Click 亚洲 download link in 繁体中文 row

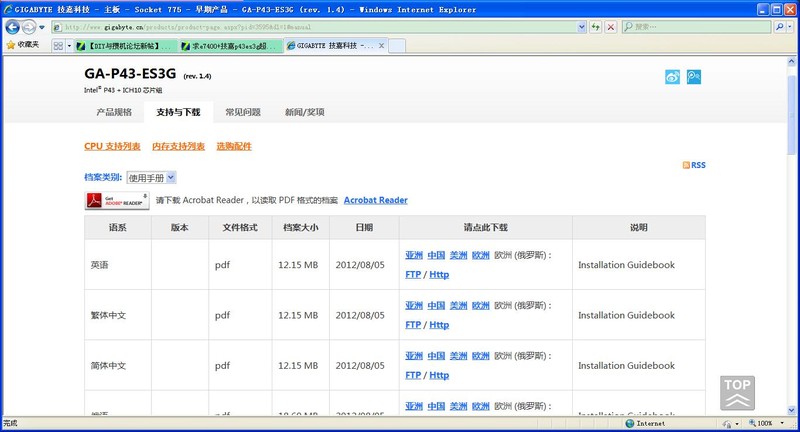click(414, 306)
